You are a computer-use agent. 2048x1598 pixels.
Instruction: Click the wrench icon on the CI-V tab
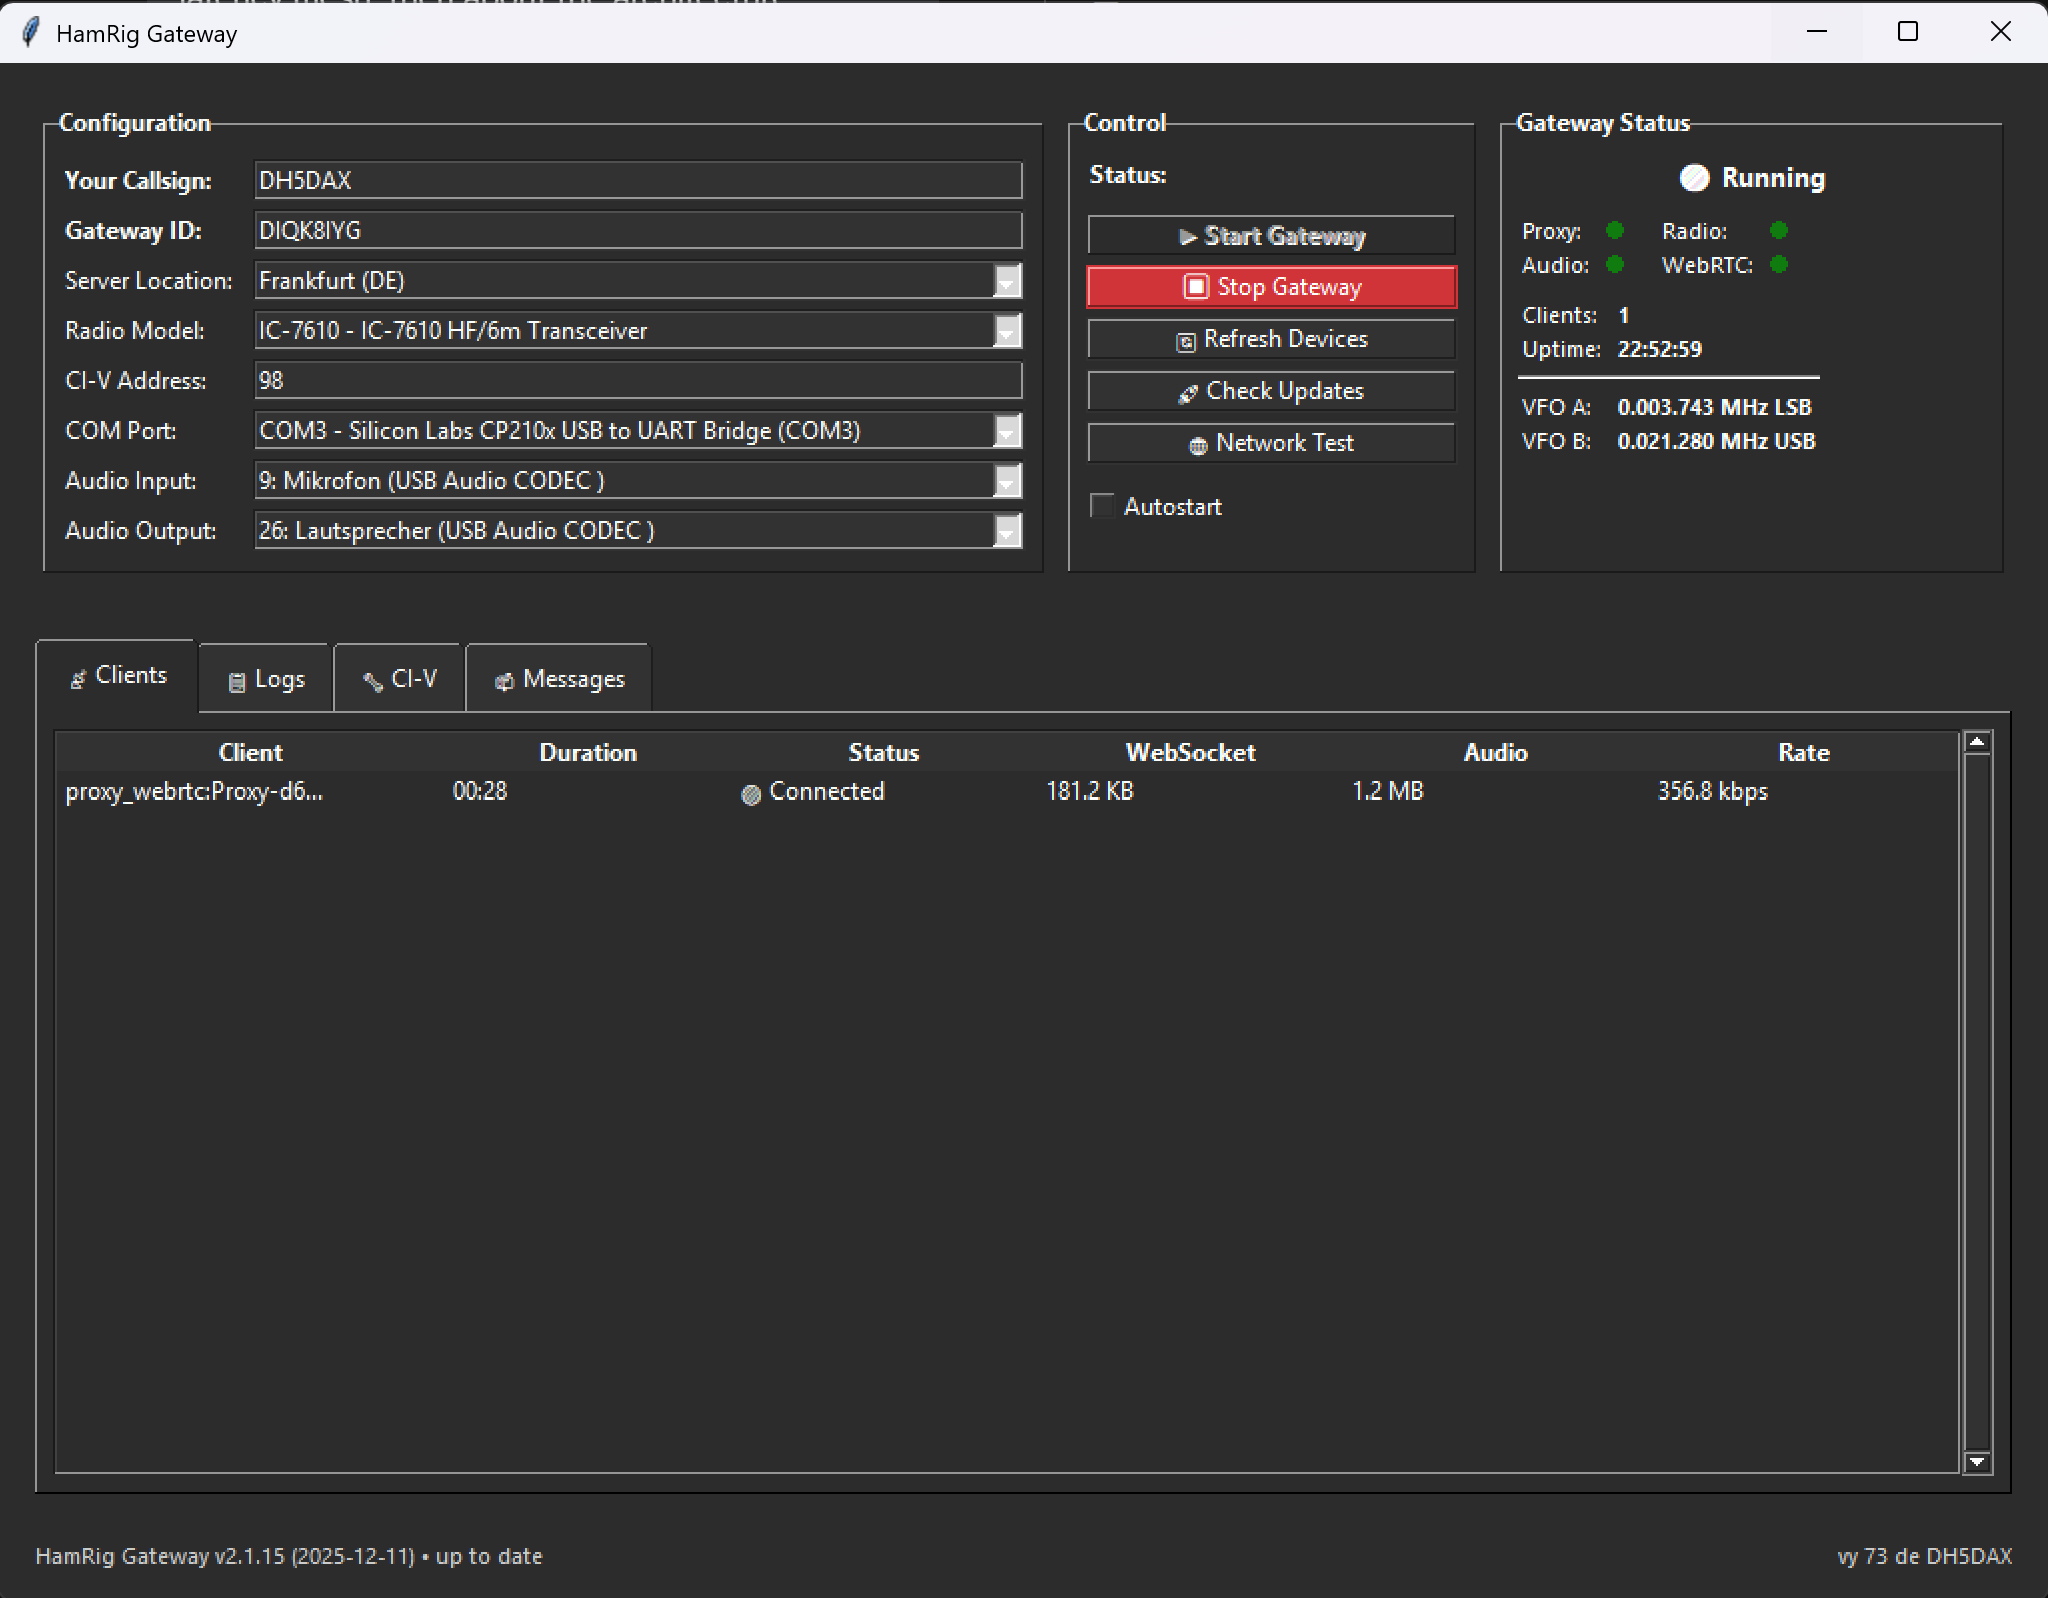pyautogui.click(x=374, y=679)
